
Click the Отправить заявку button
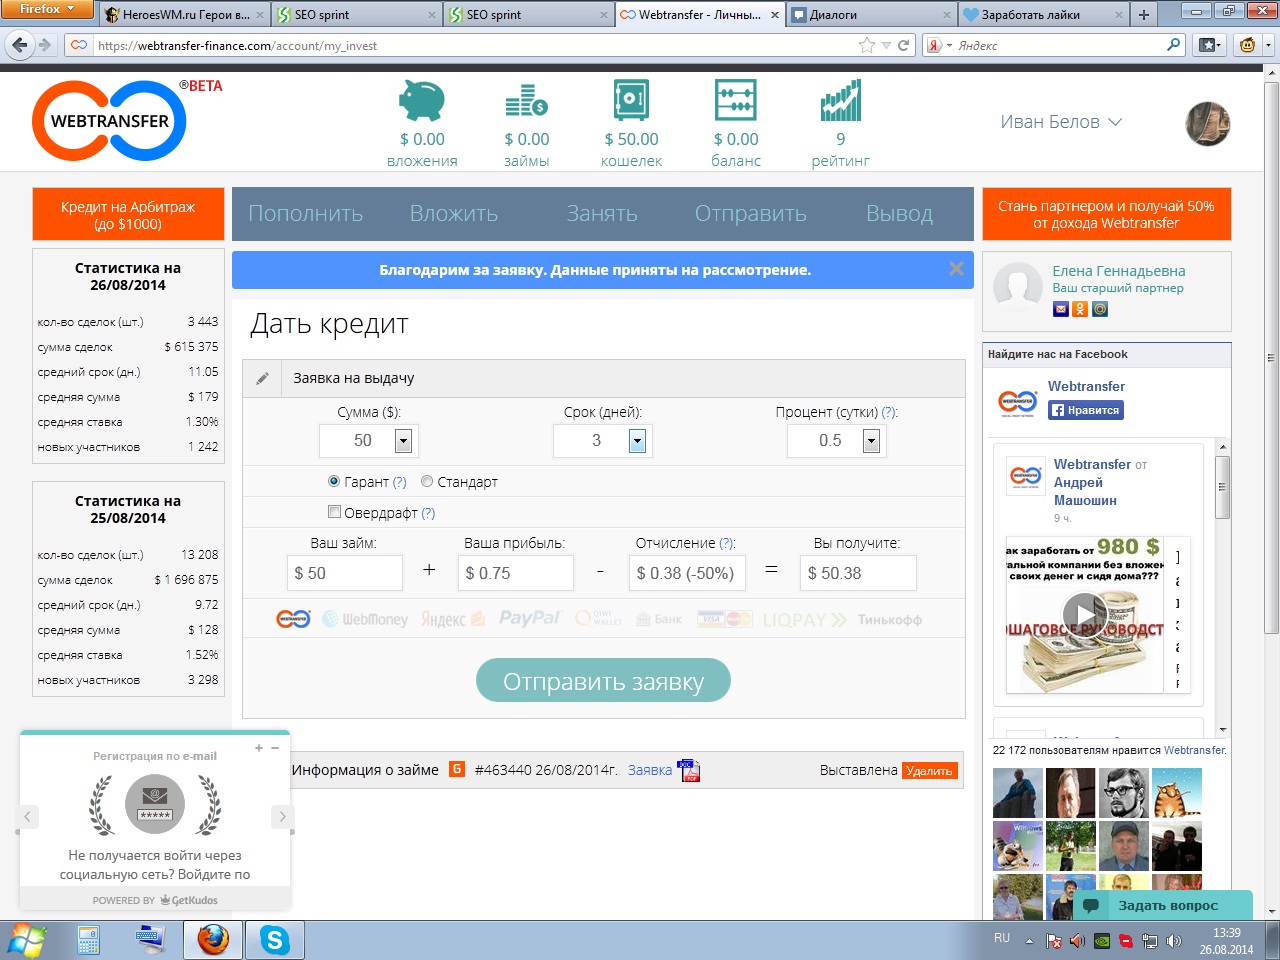(x=603, y=681)
